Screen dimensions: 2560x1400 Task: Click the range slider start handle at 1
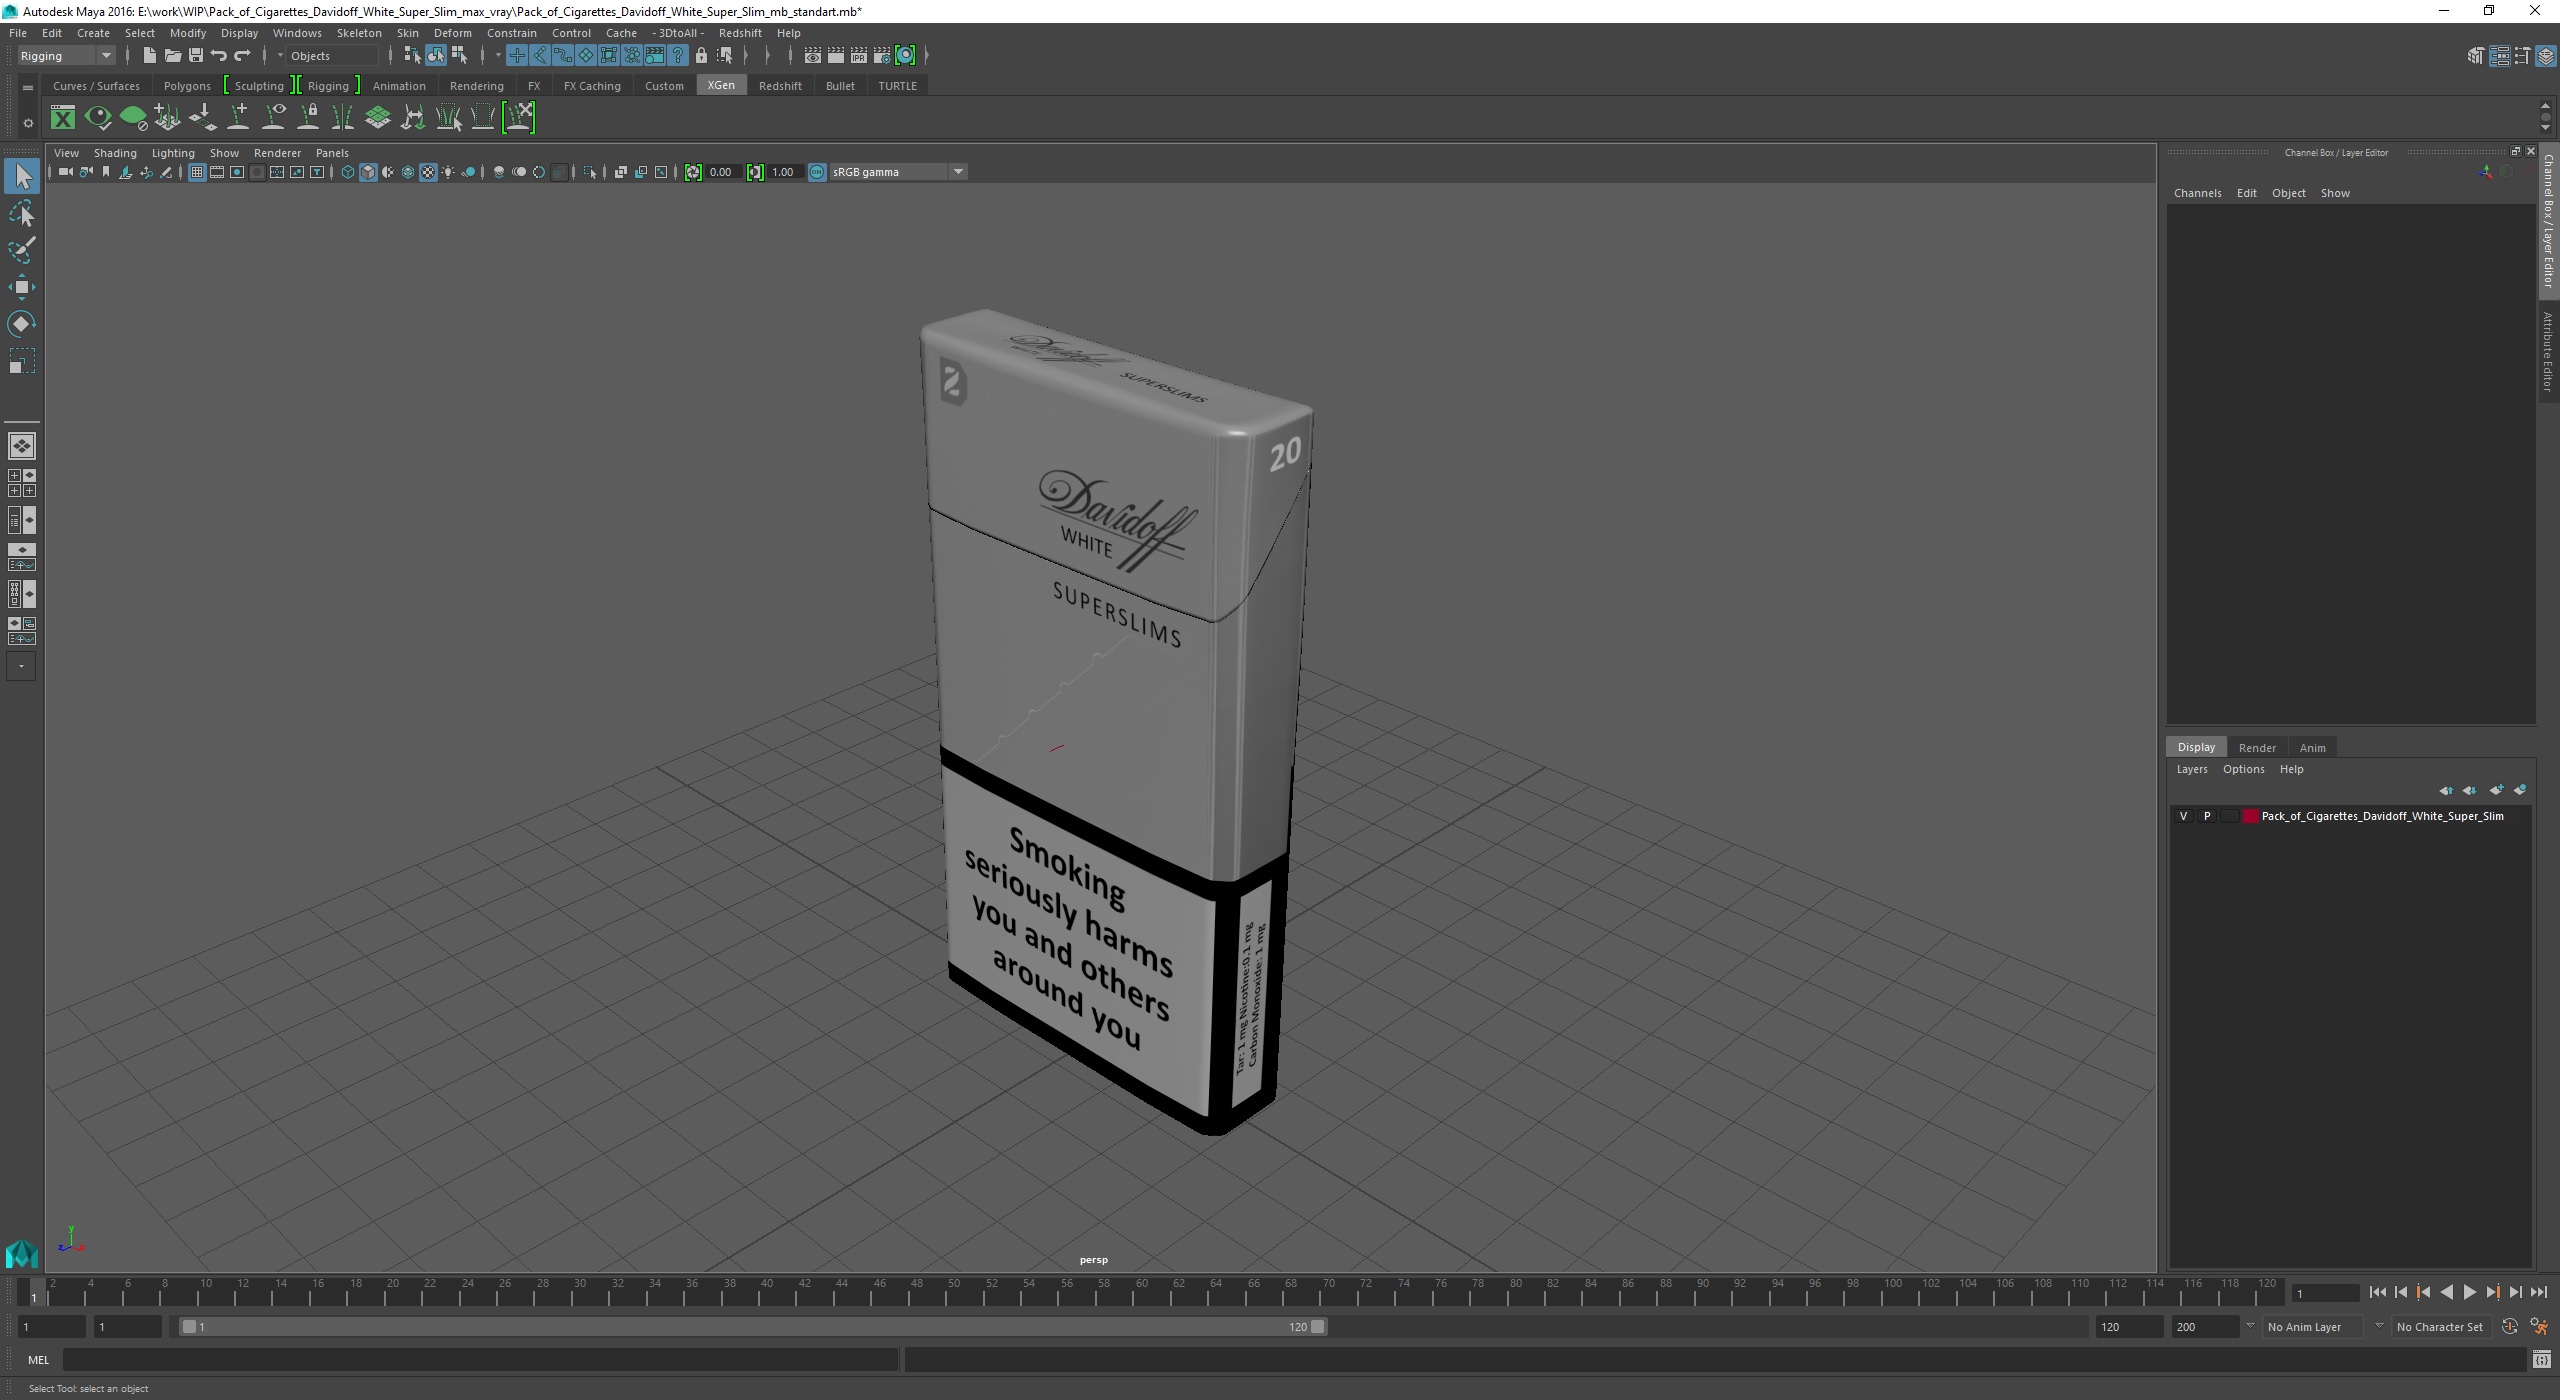coord(188,1327)
